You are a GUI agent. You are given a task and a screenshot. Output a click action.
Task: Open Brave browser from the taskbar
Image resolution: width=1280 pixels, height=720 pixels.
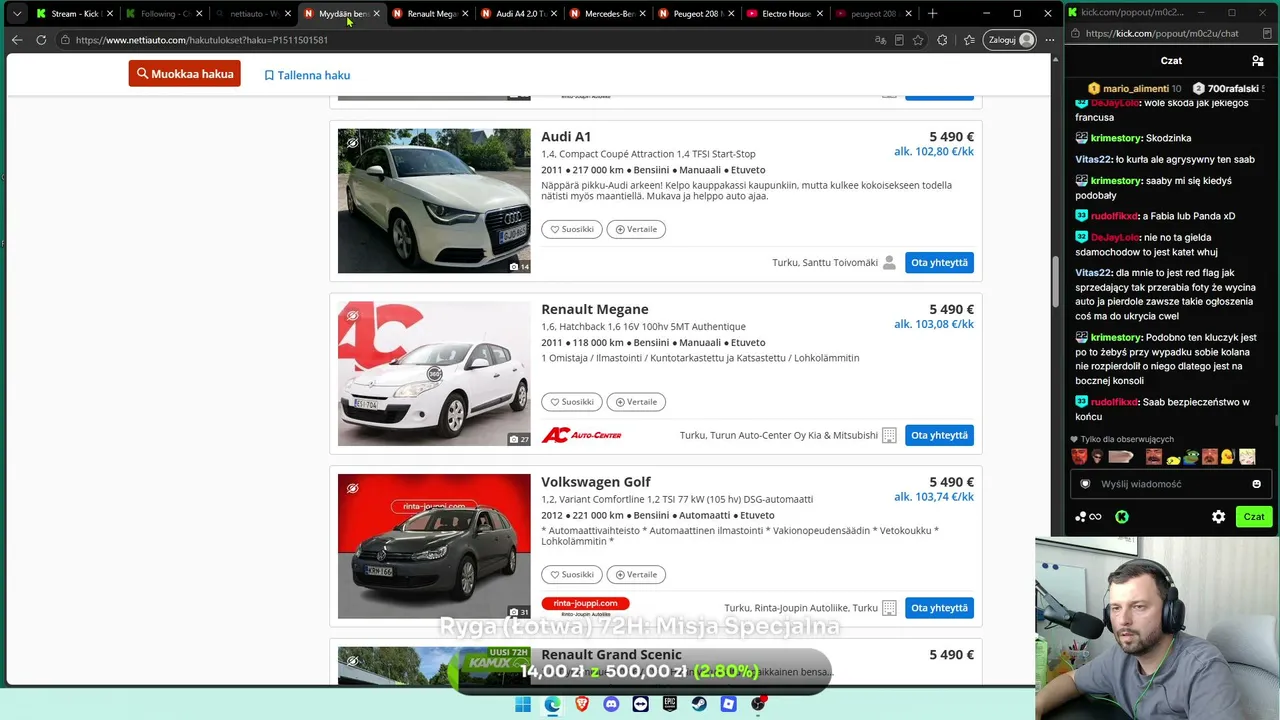pyautogui.click(x=582, y=704)
